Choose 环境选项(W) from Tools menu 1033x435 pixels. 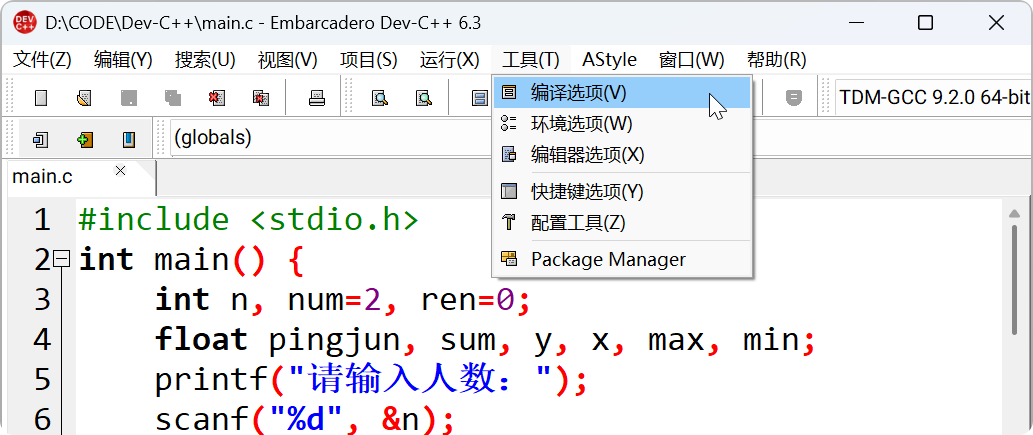coord(622,123)
